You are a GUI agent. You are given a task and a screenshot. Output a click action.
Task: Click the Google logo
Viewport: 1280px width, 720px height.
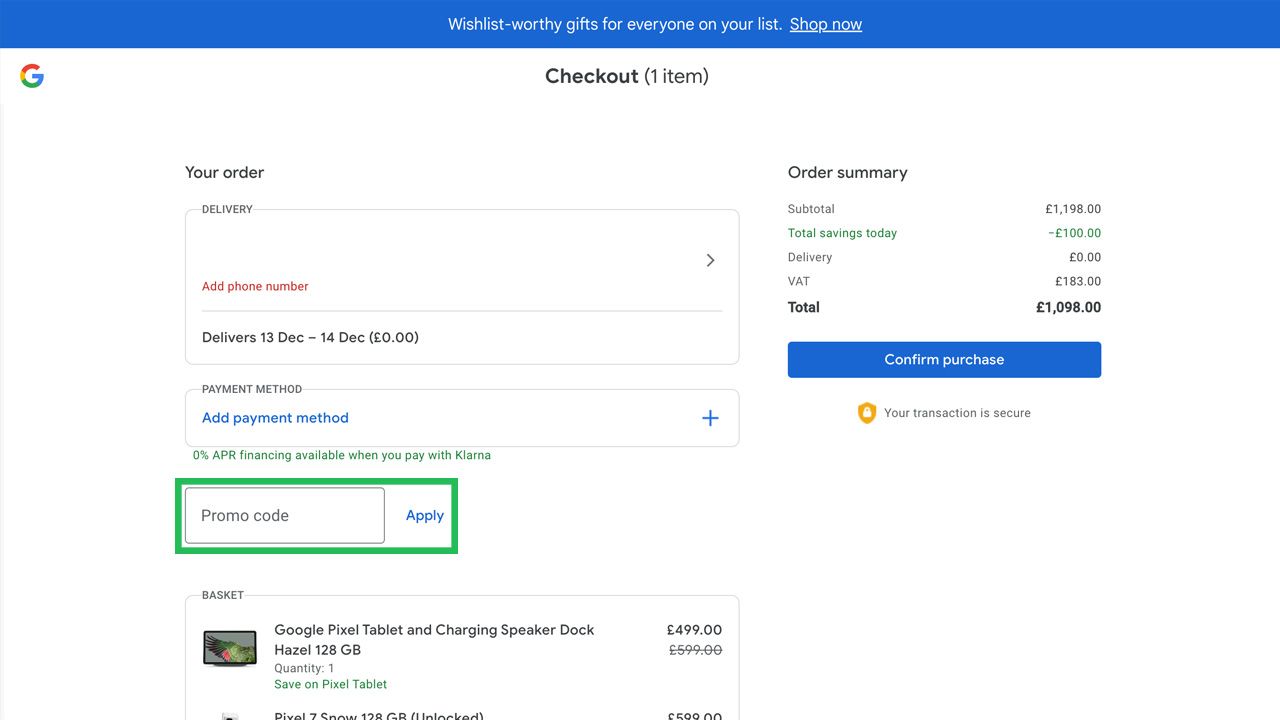pos(31,75)
